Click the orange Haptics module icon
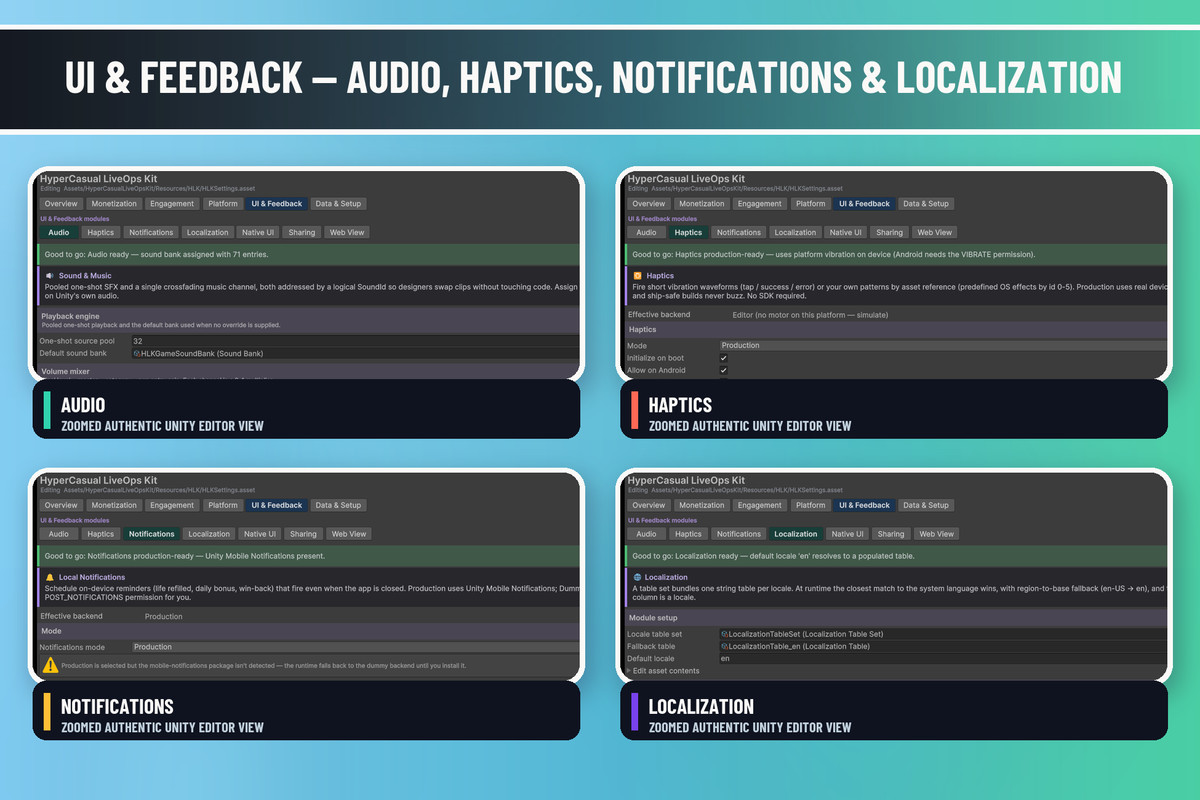The height and width of the screenshot is (800, 1200). [x=638, y=275]
